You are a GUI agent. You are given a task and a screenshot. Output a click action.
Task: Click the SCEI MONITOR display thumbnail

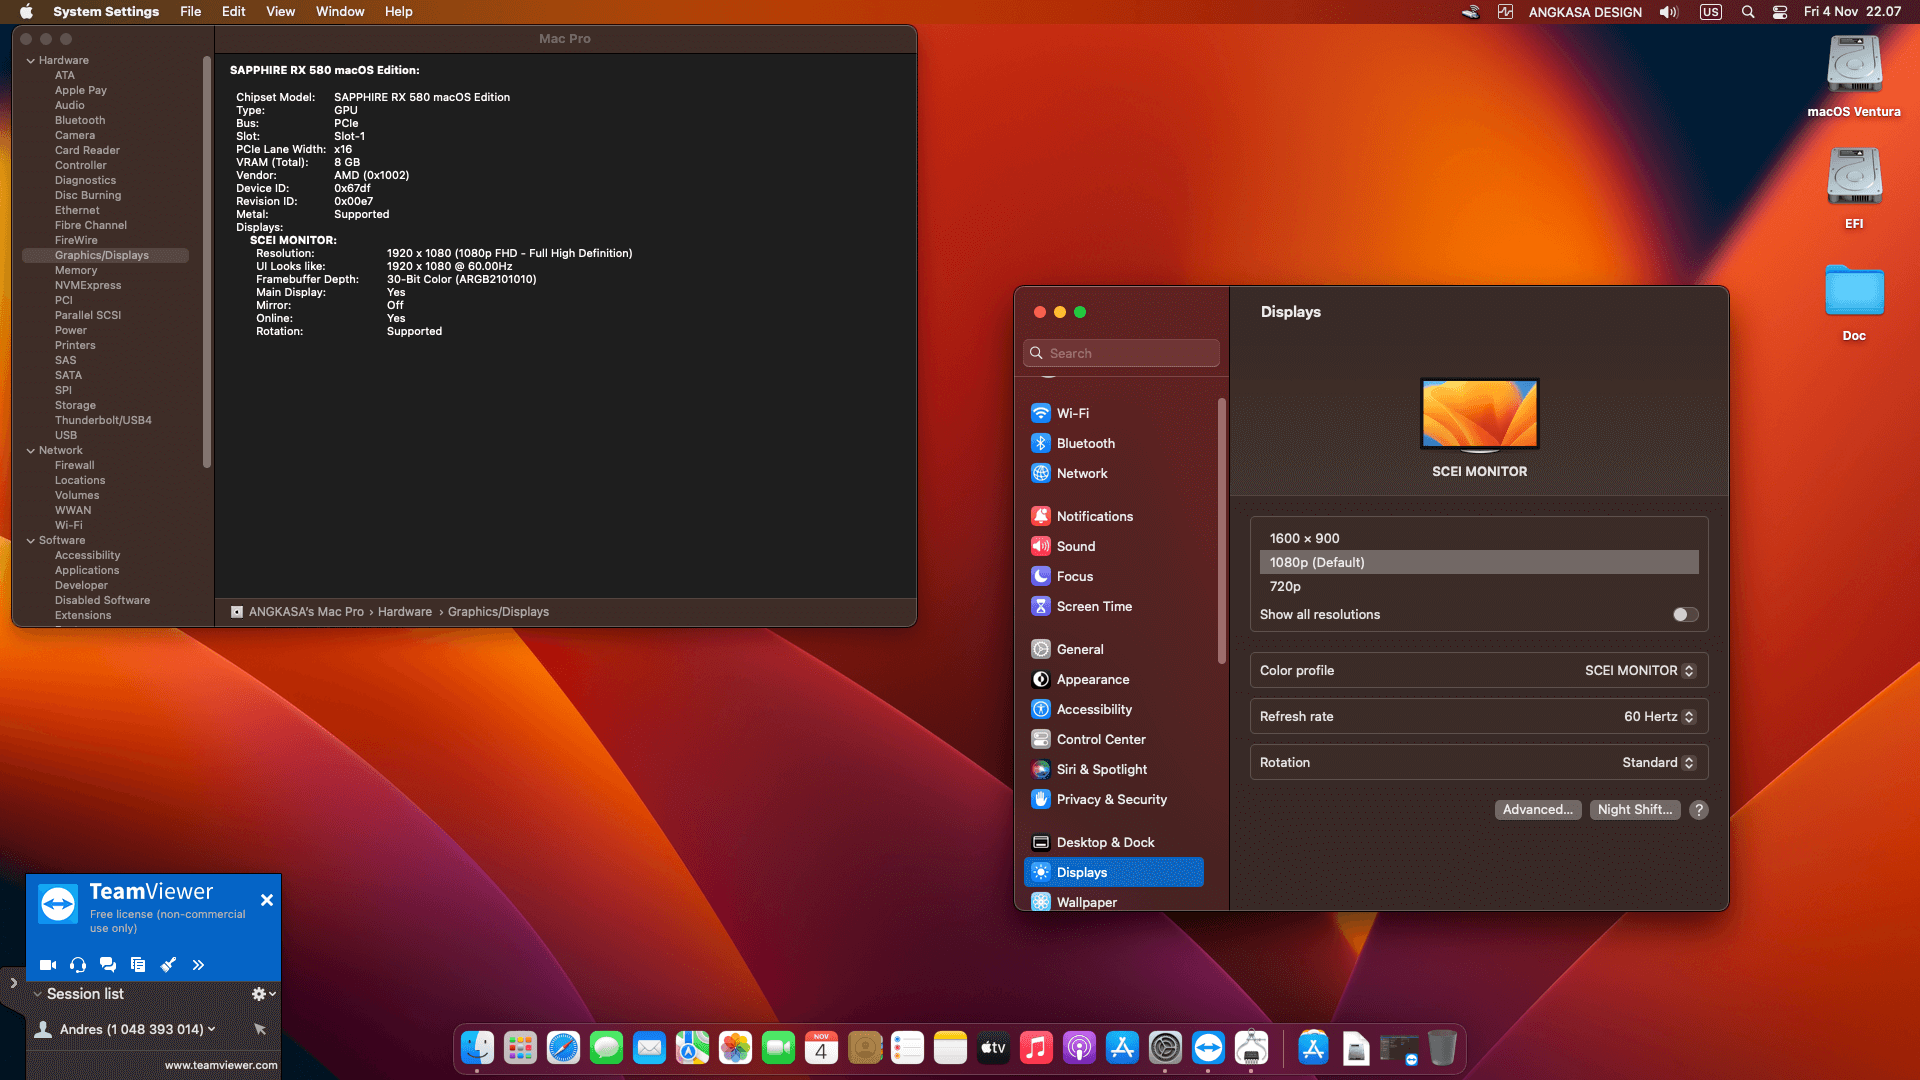1480,414
